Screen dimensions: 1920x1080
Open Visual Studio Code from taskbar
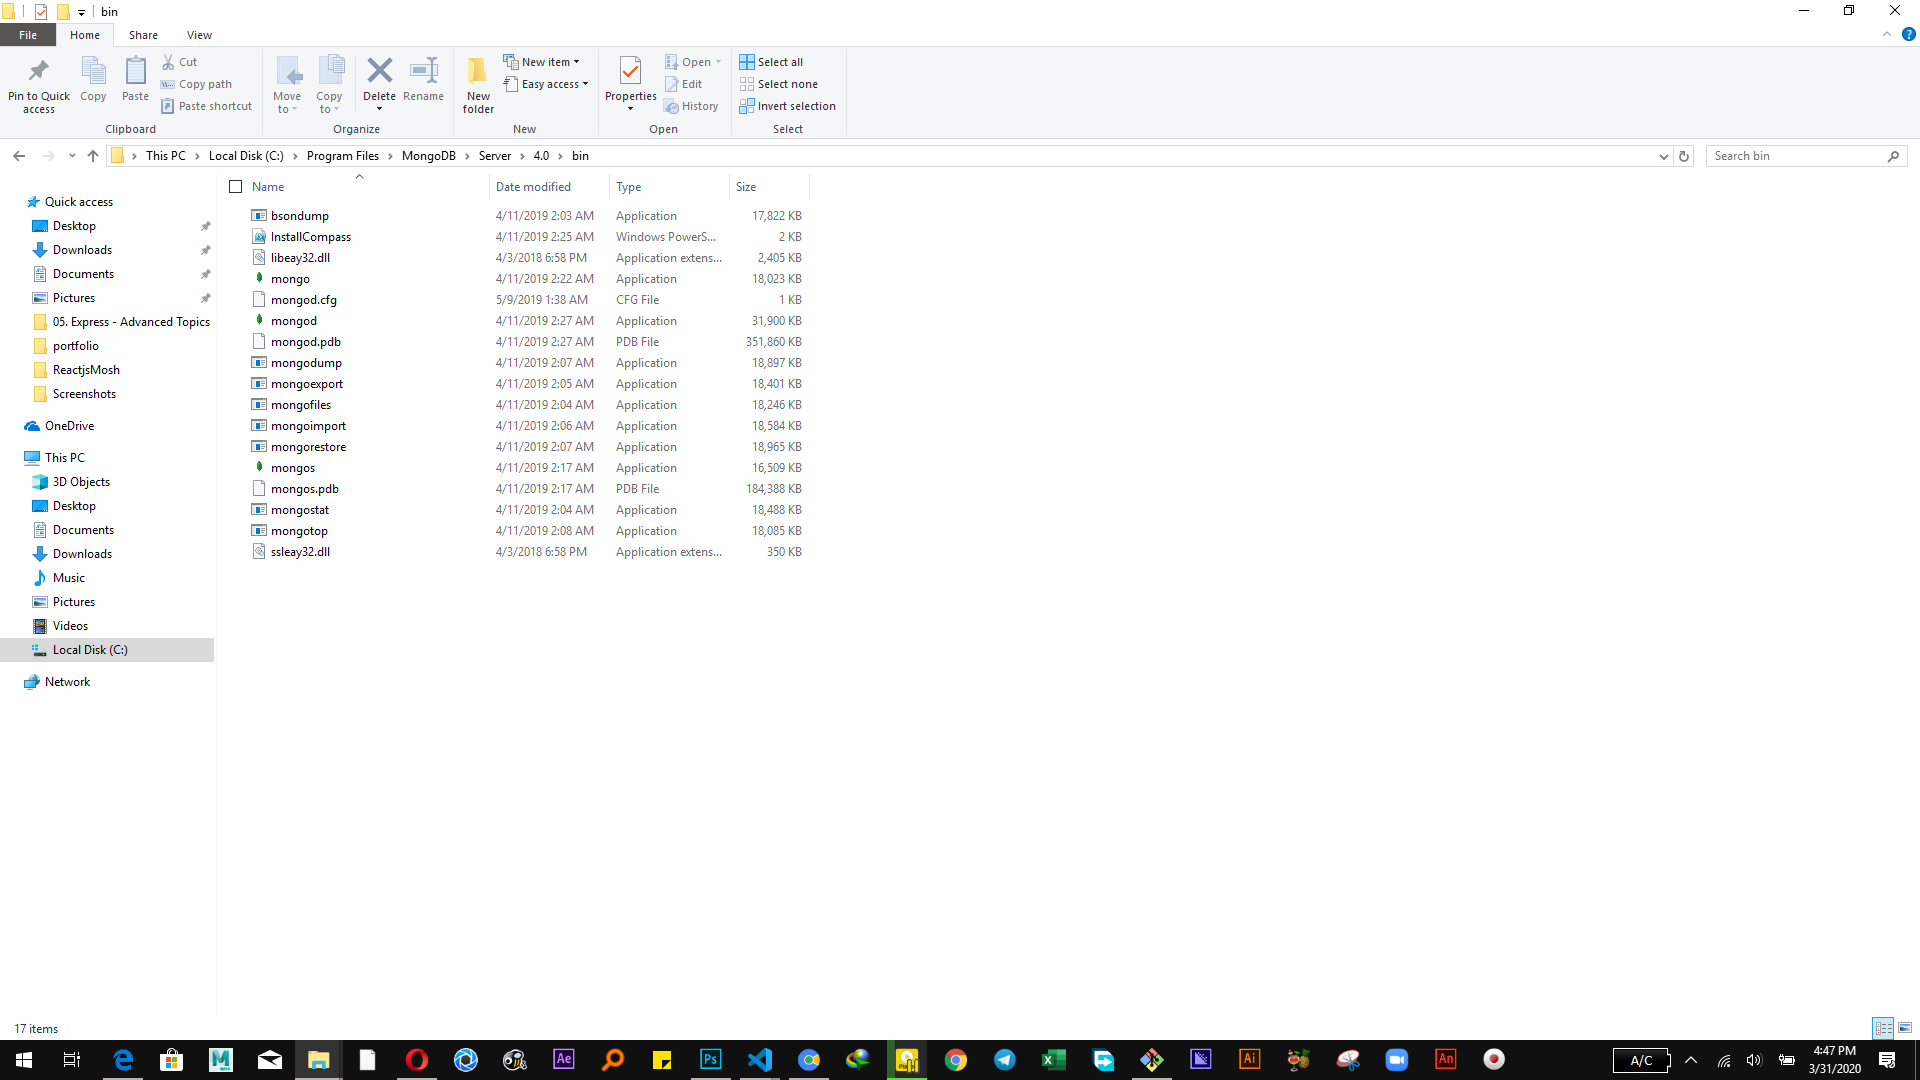click(760, 1060)
